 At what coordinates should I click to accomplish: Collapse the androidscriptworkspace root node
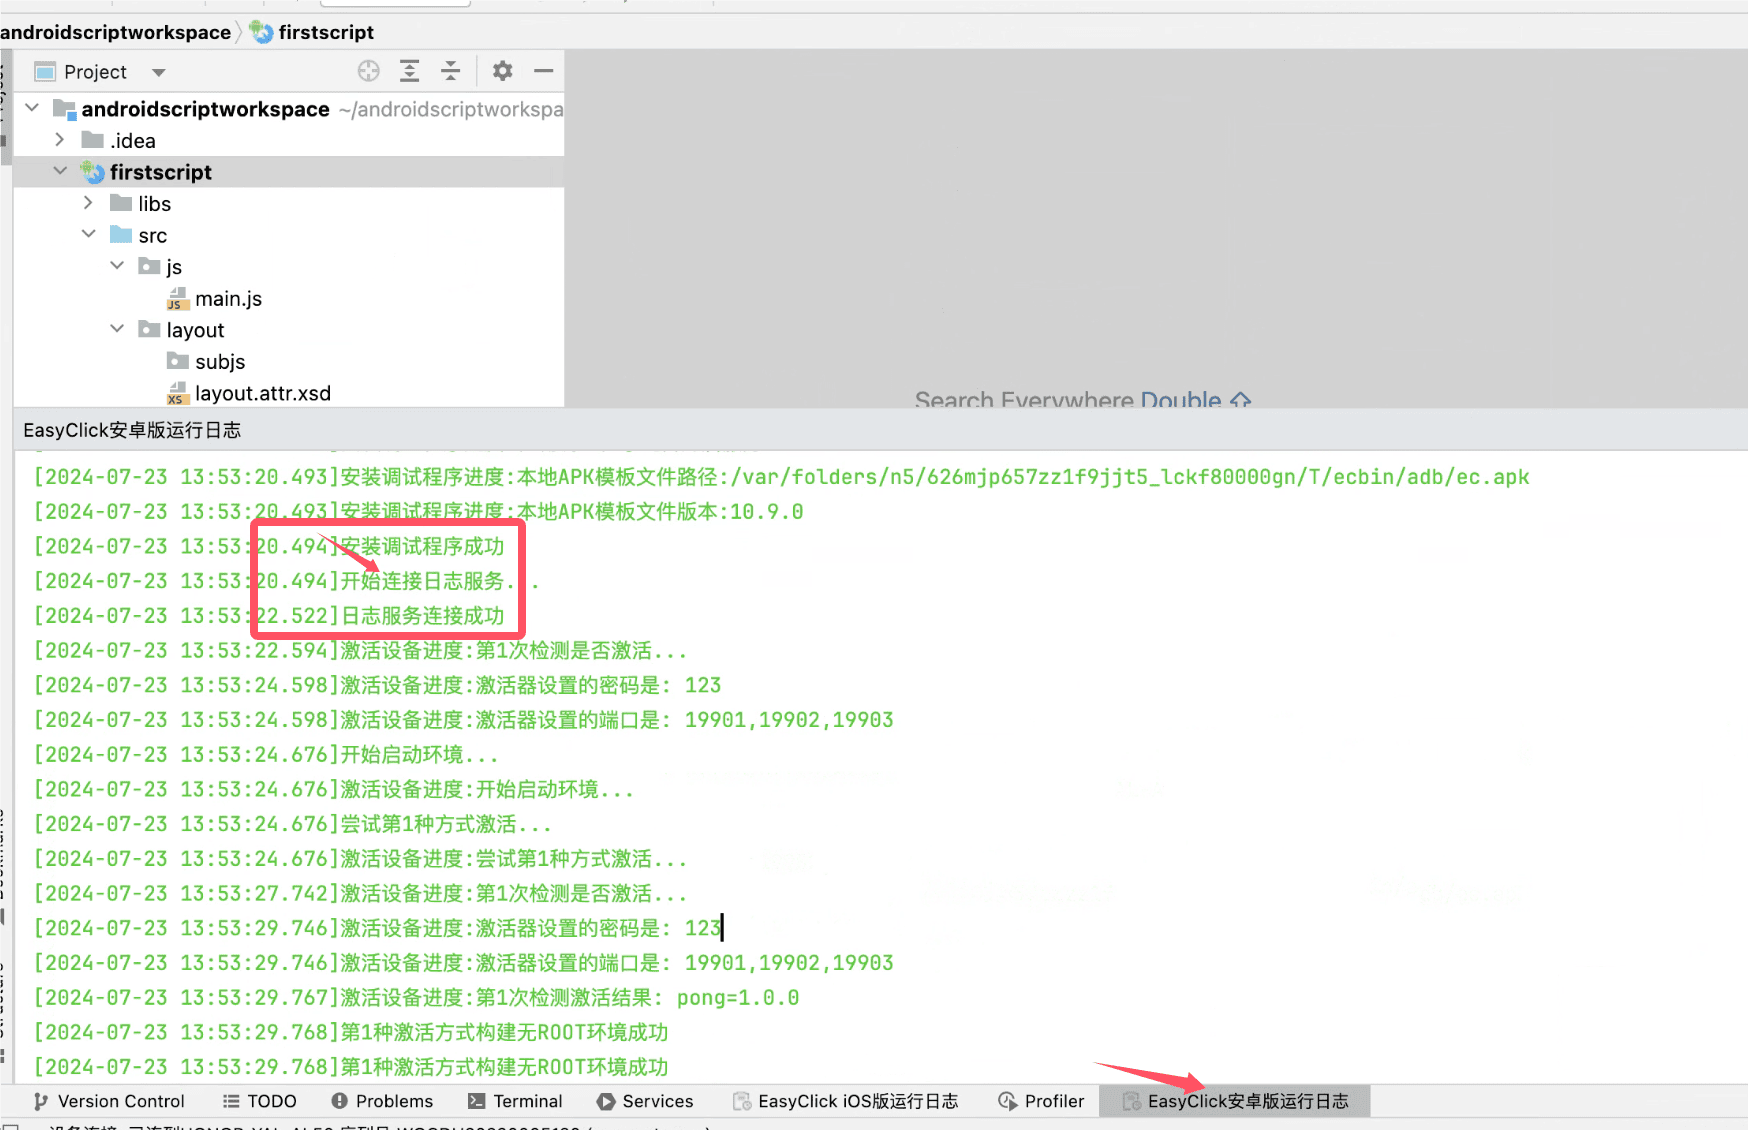tap(32, 108)
